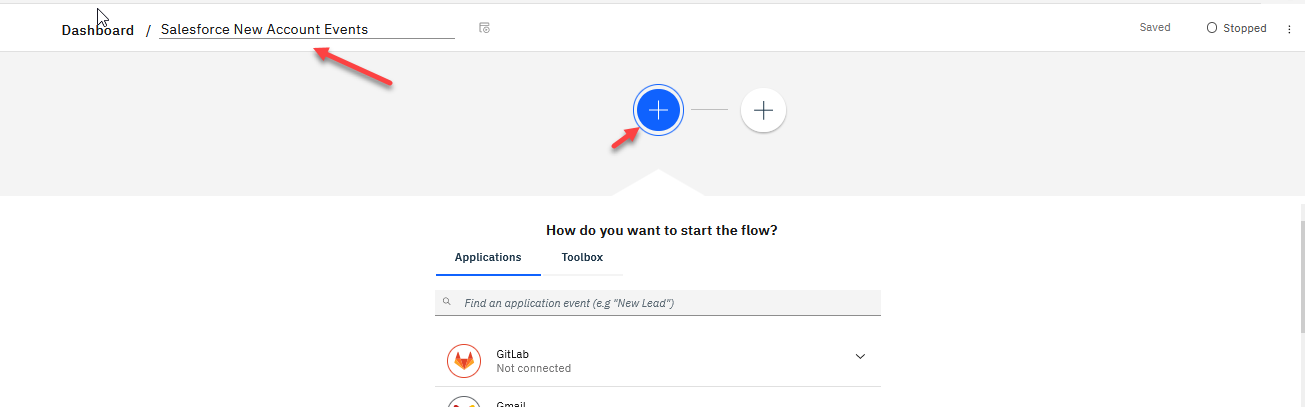Click the Stopped text label
Image resolution: width=1305 pixels, height=407 pixels.
pyautogui.click(x=1245, y=28)
